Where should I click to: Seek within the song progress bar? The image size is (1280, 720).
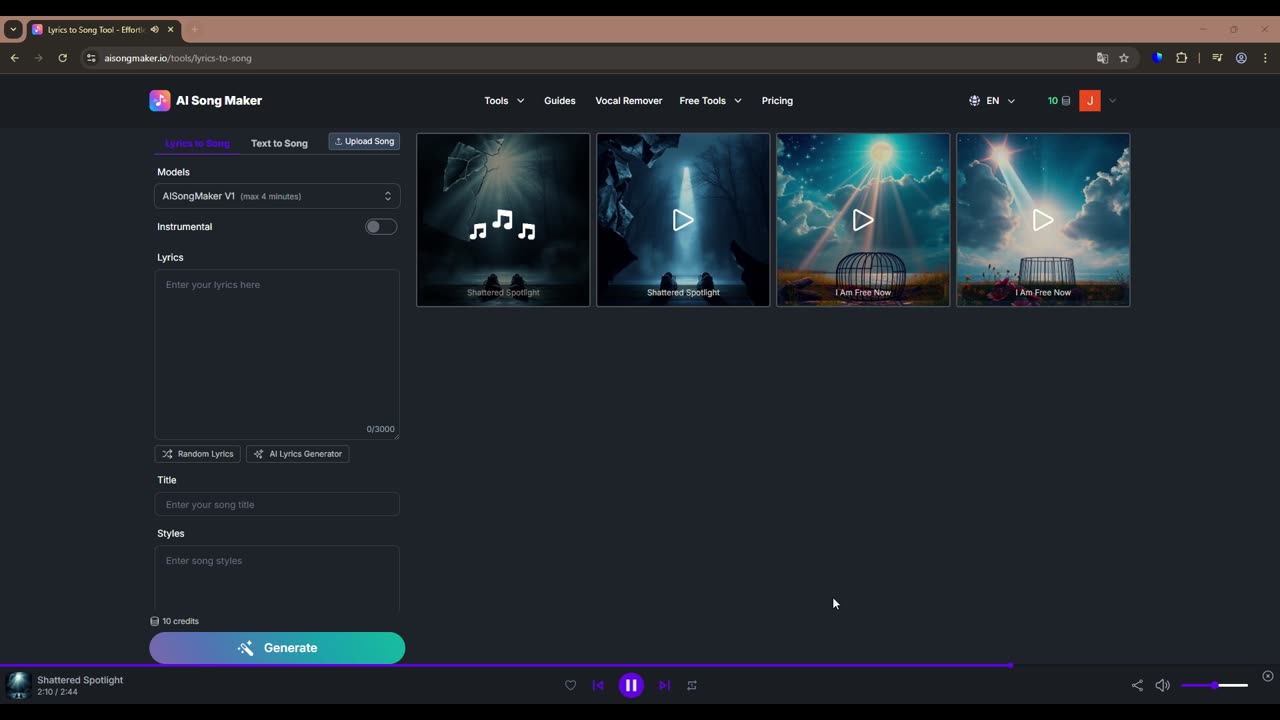pyautogui.click(x=640, y=665)
